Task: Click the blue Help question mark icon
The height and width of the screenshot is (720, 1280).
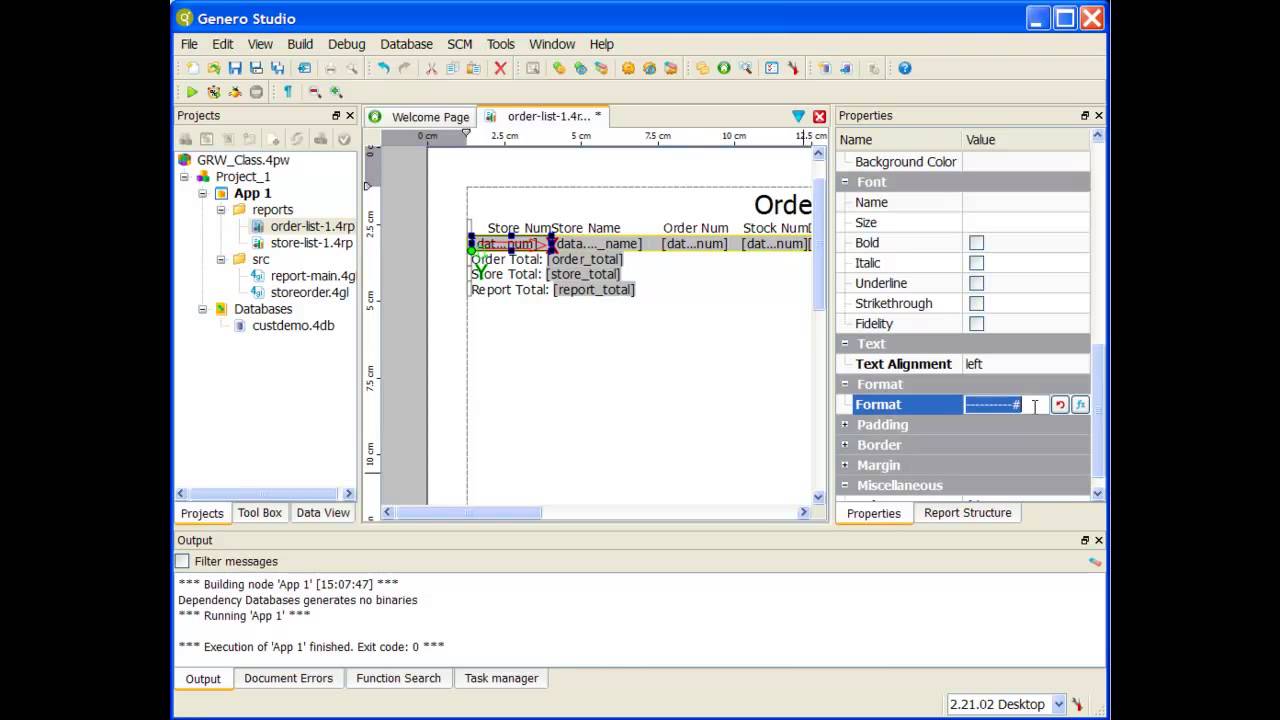Action: click(905, 68)
